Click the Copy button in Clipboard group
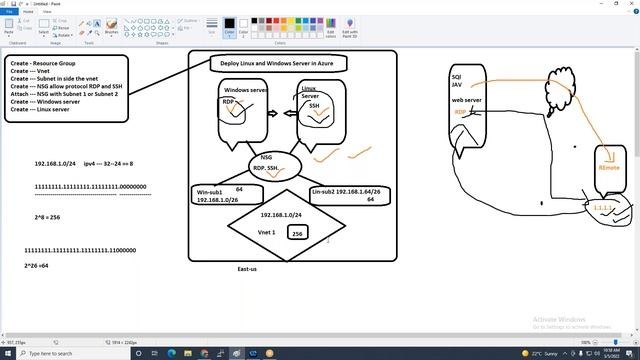The image size is (640, 360). click(24, 28)
